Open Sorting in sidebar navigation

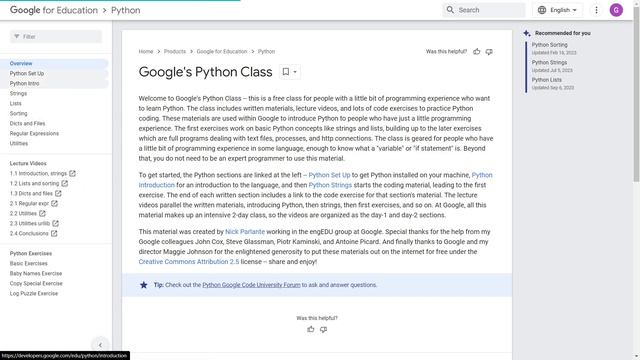click(x=18, y=113)
